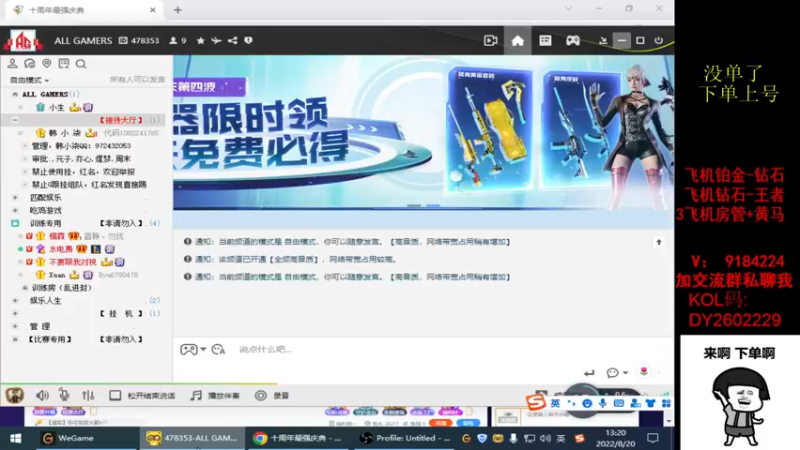The image size is (800, 450).
Task: Collapse the 接待大厅 channel row
Action: click(x=15, y=120)
